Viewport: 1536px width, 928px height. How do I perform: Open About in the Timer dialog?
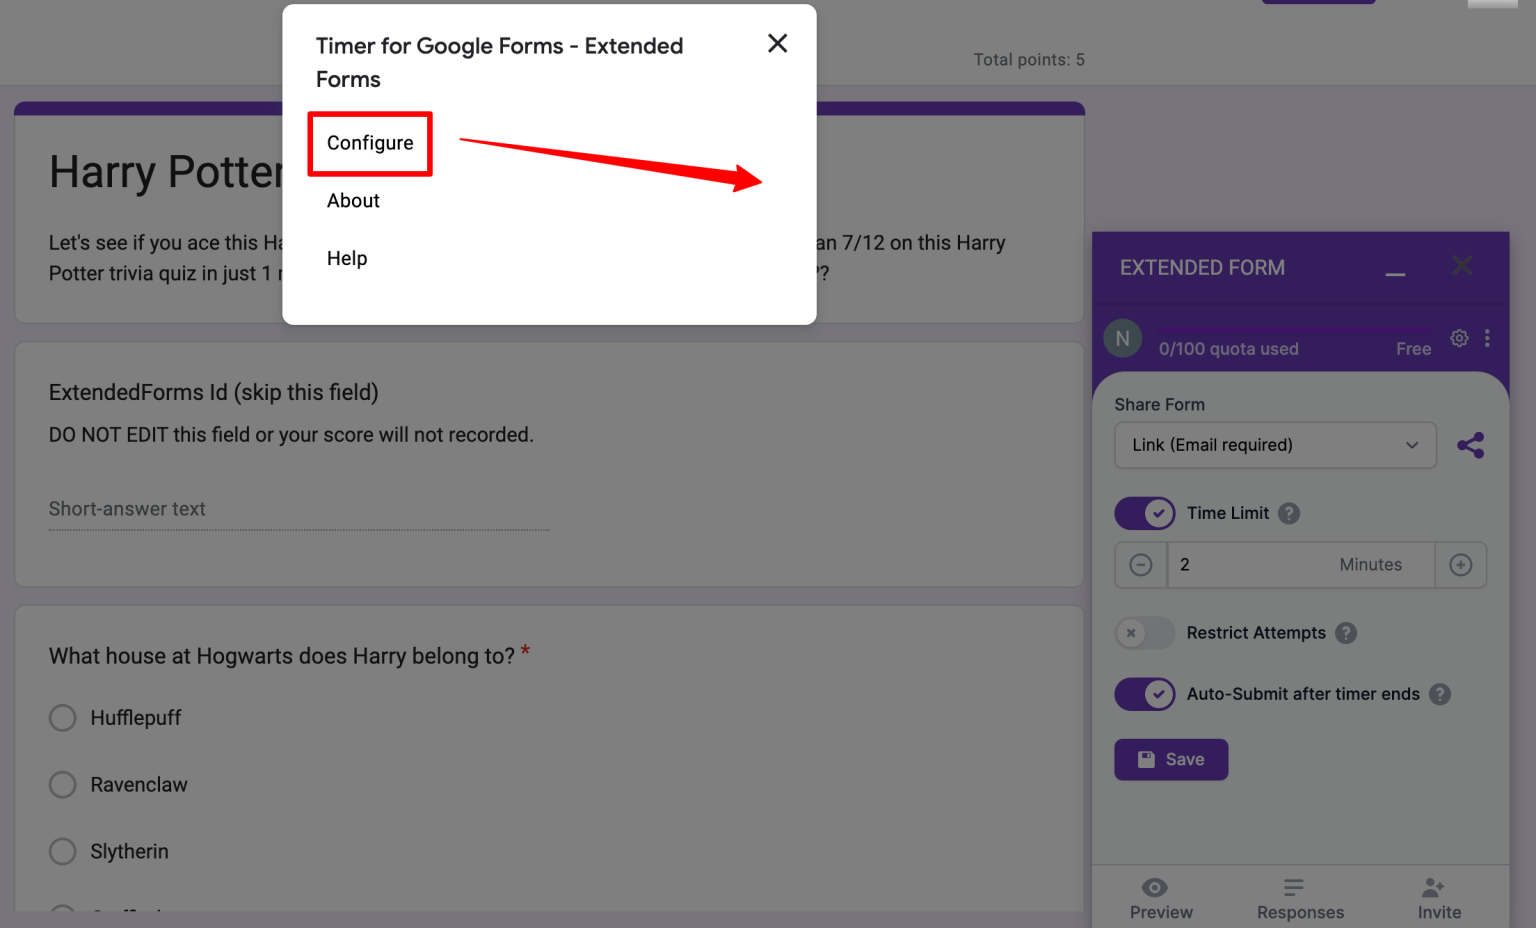pyautogui.click(x=352, y=200)
